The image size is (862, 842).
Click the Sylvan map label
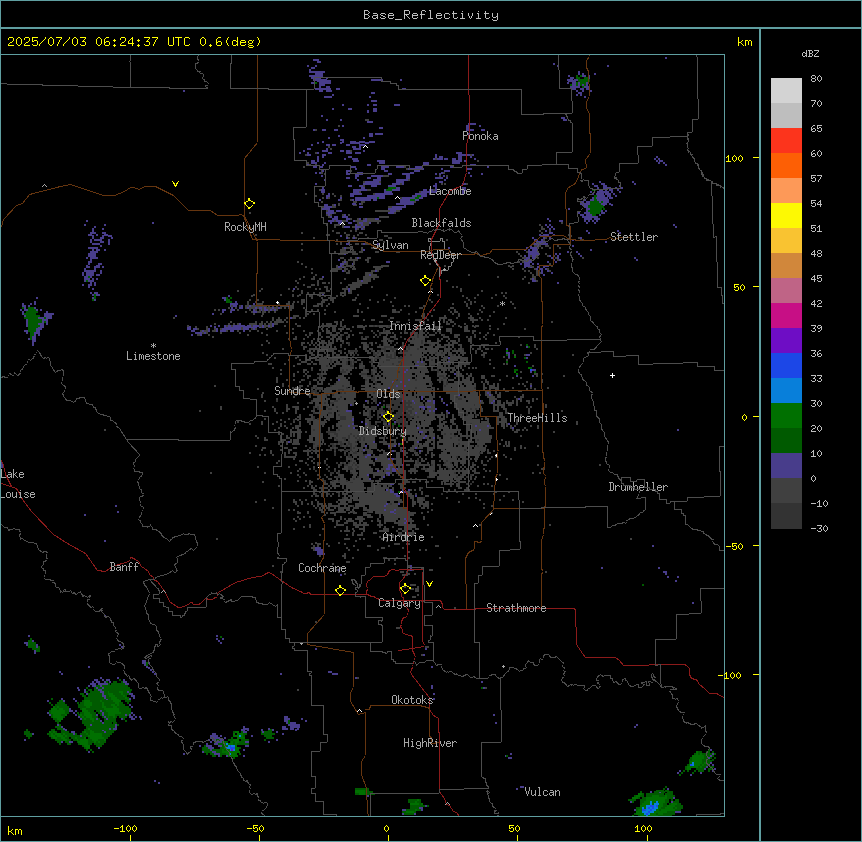coord(390,245)
